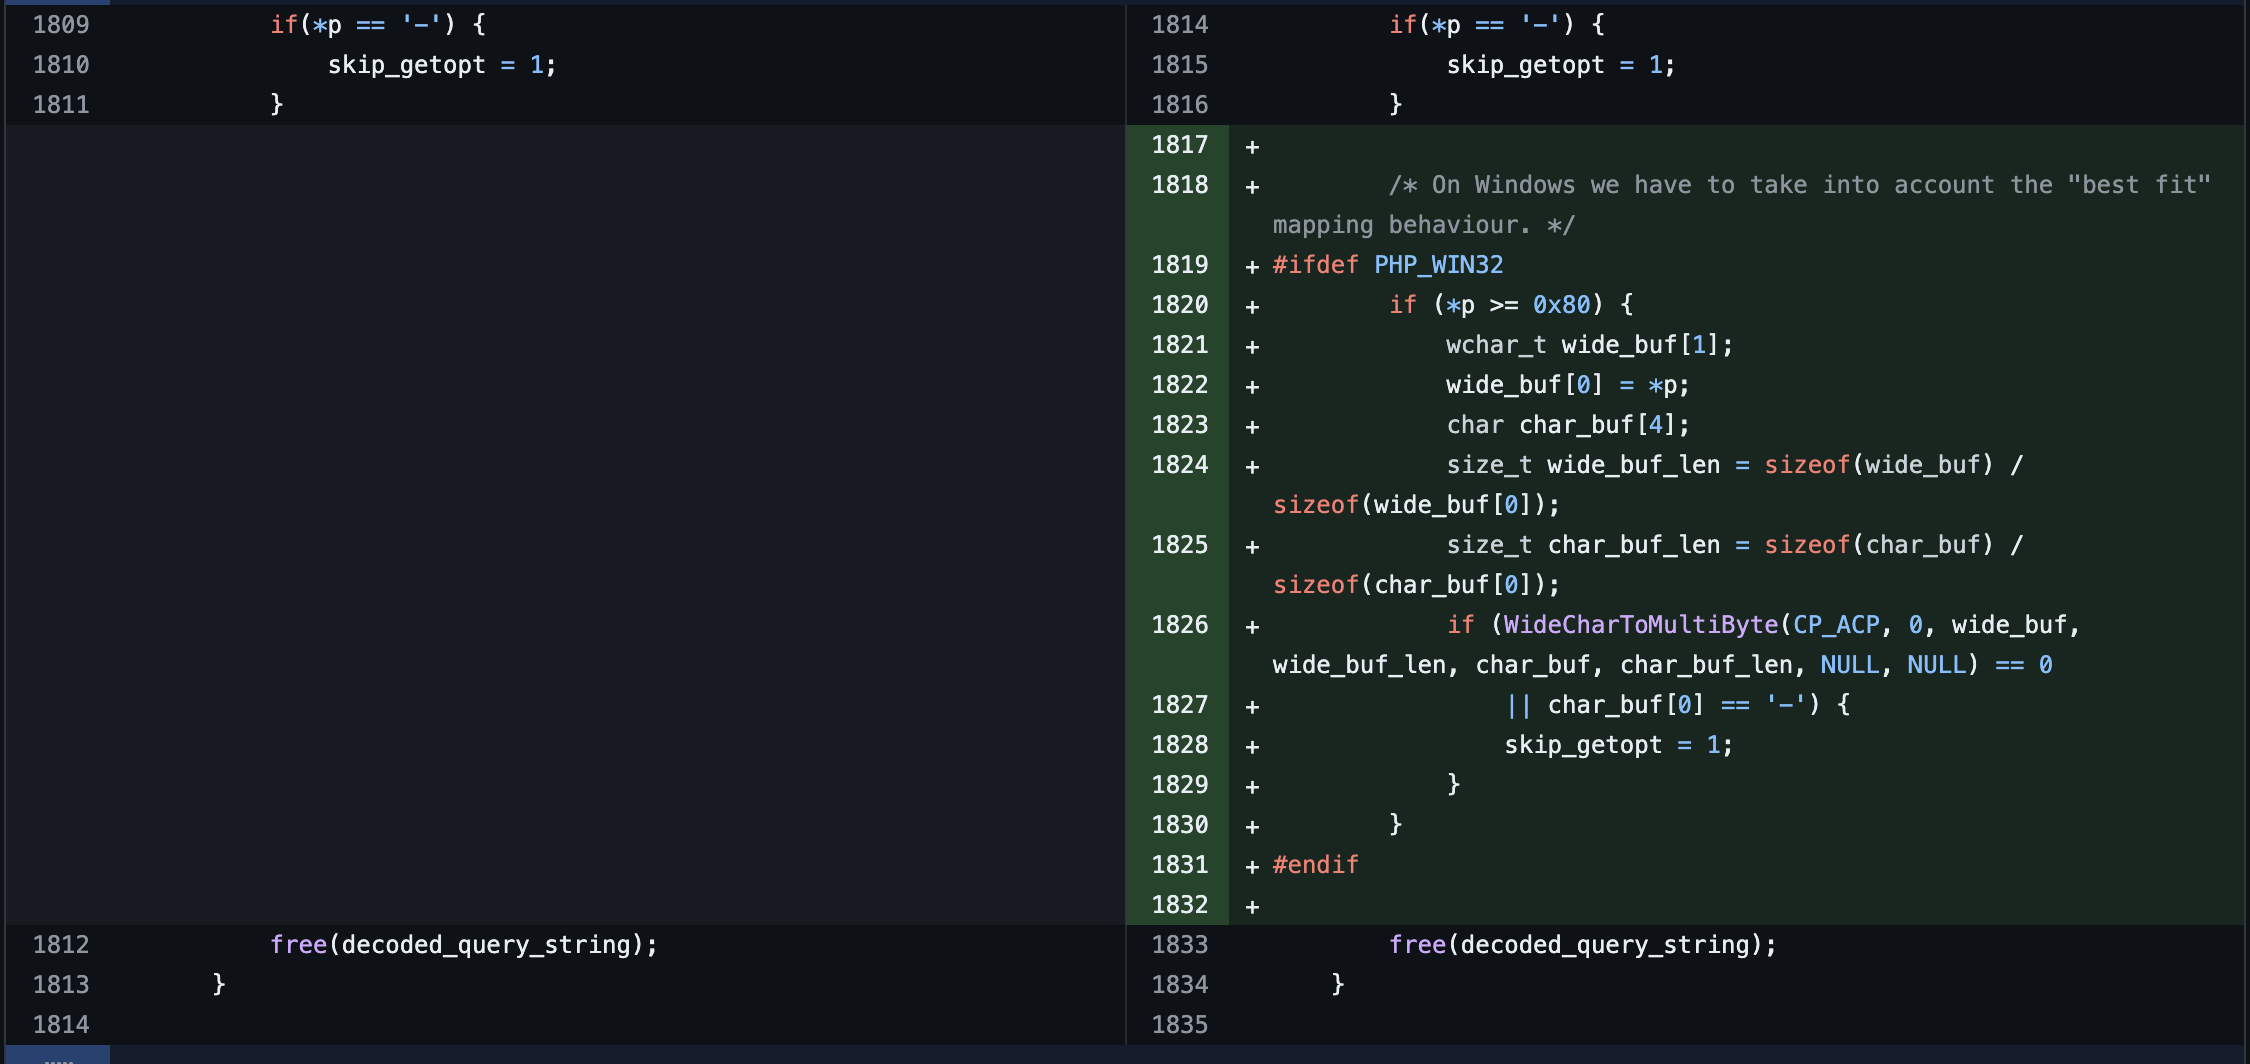Click added line number 1832
Image resolution: width=2250 pixels, height=1064 pixels.
[x=1180, y=905]
